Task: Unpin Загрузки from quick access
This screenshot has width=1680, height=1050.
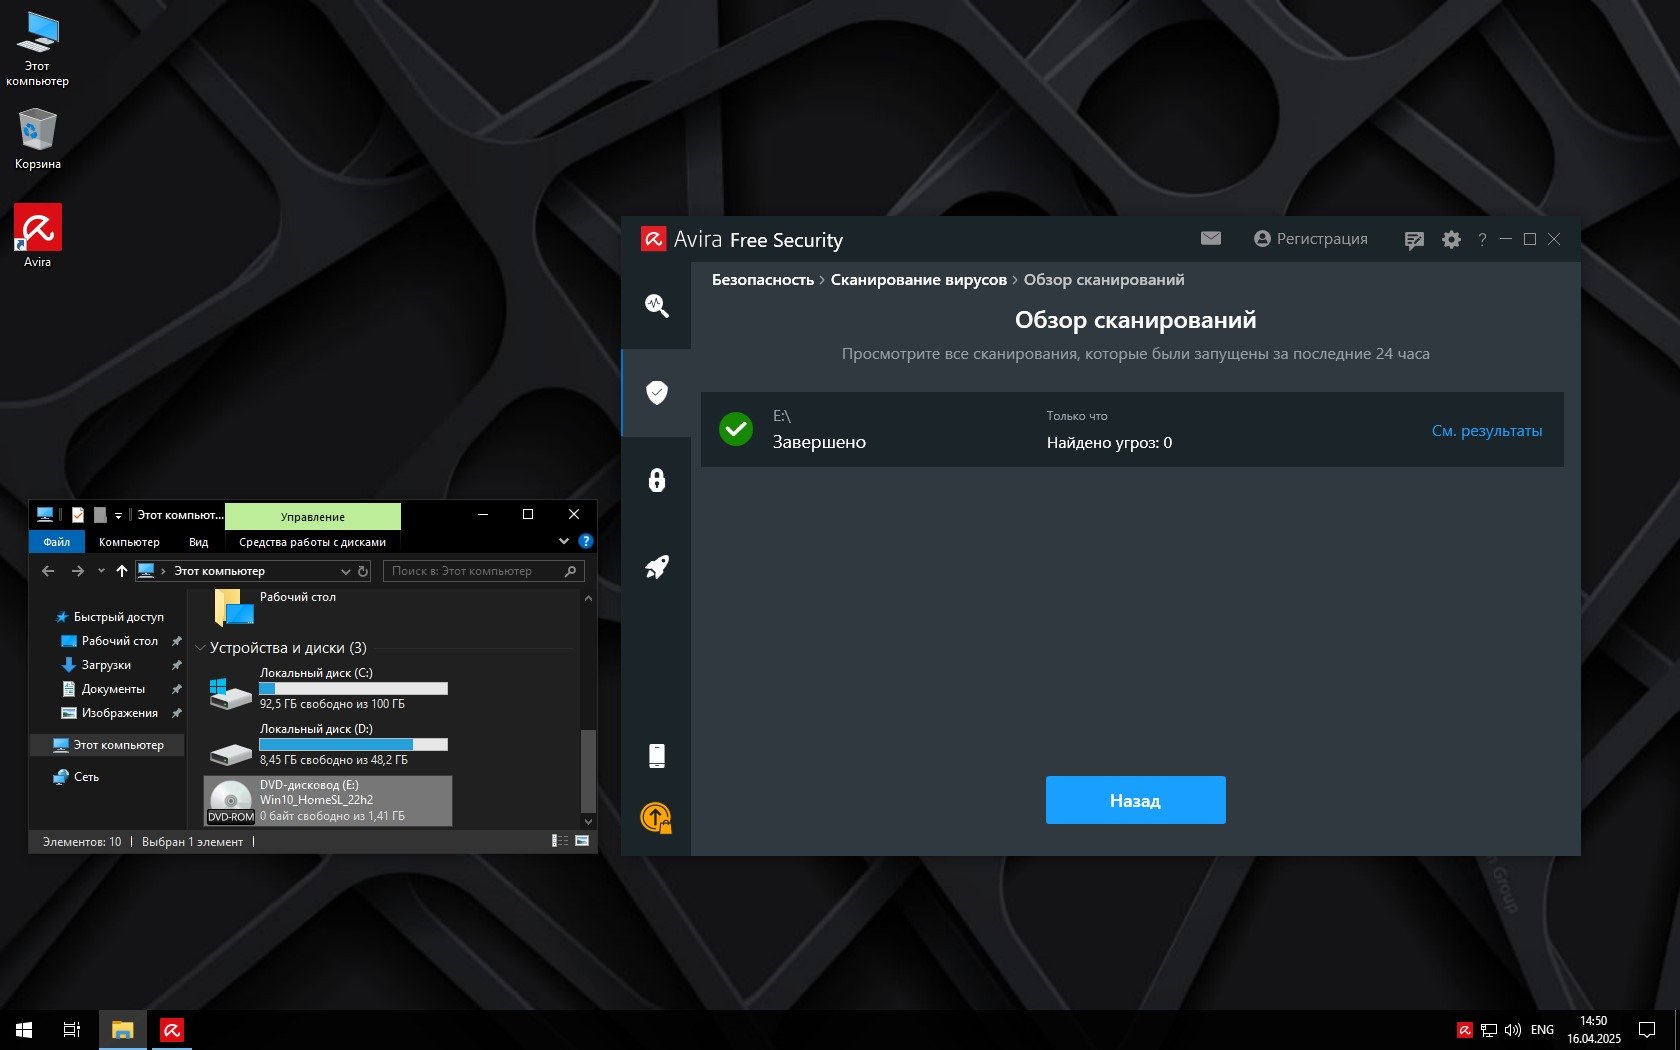Action: click(177, 665)
